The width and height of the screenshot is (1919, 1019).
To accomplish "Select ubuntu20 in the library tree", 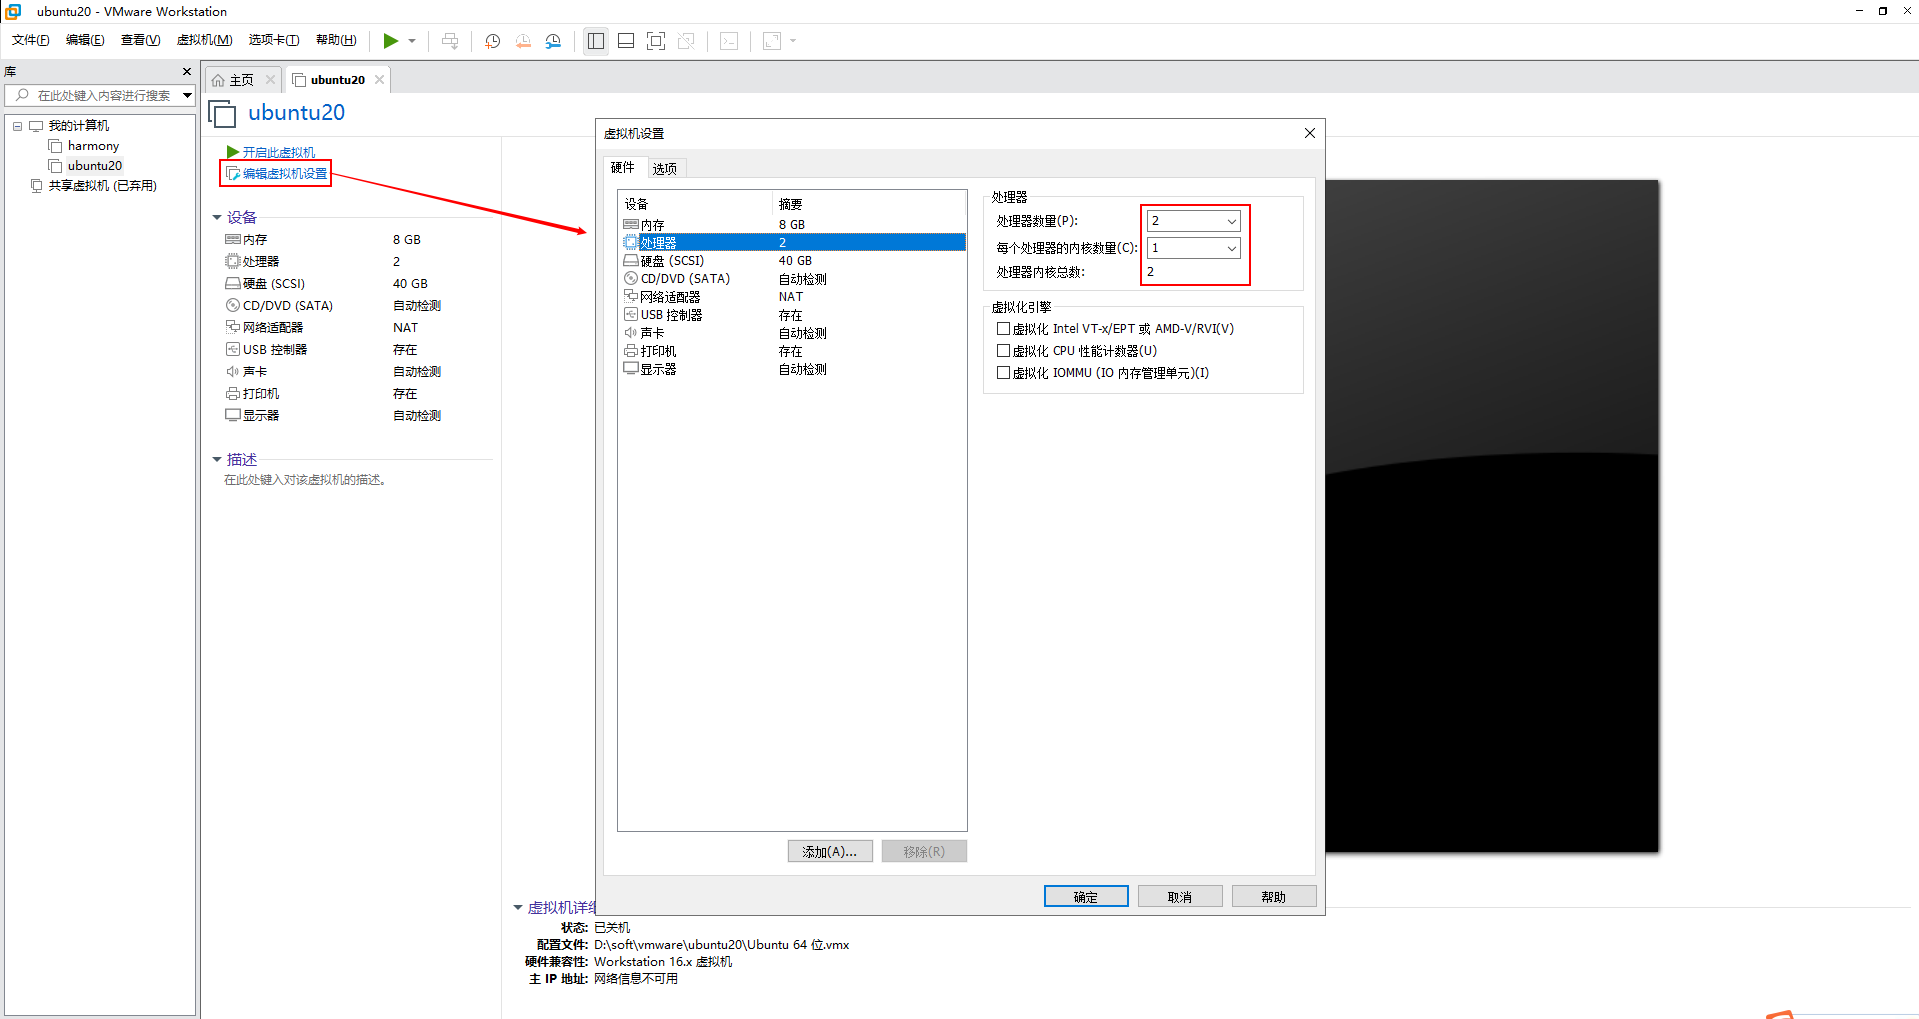I will coord(95,166).
